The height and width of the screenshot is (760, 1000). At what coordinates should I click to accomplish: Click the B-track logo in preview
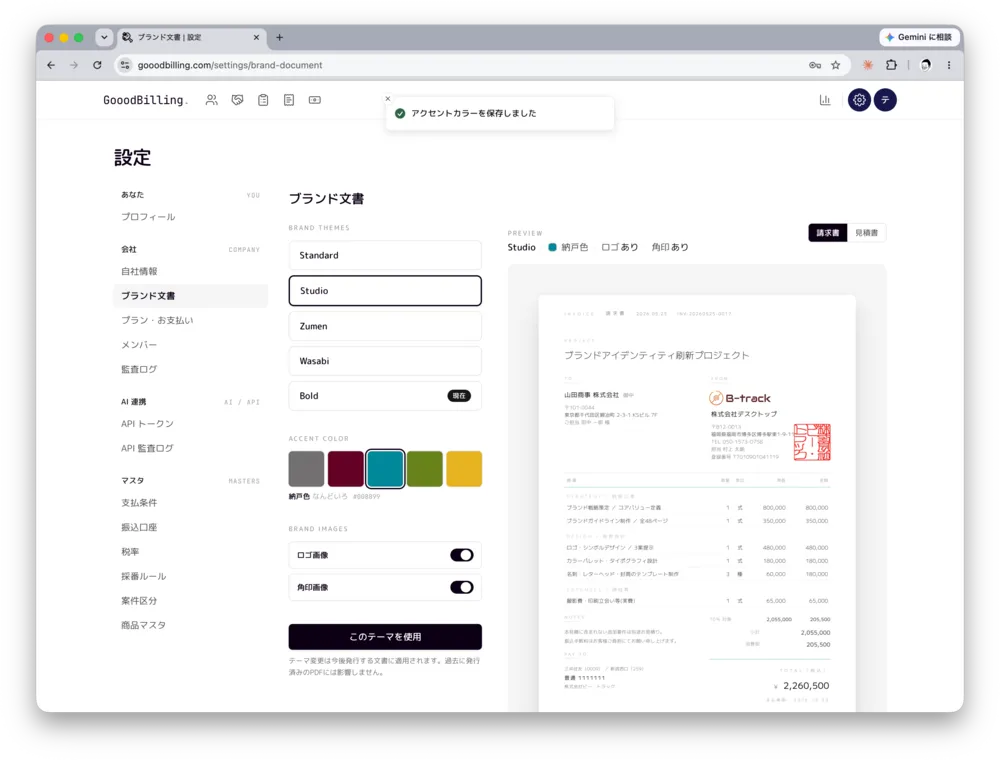pos(740,398)
